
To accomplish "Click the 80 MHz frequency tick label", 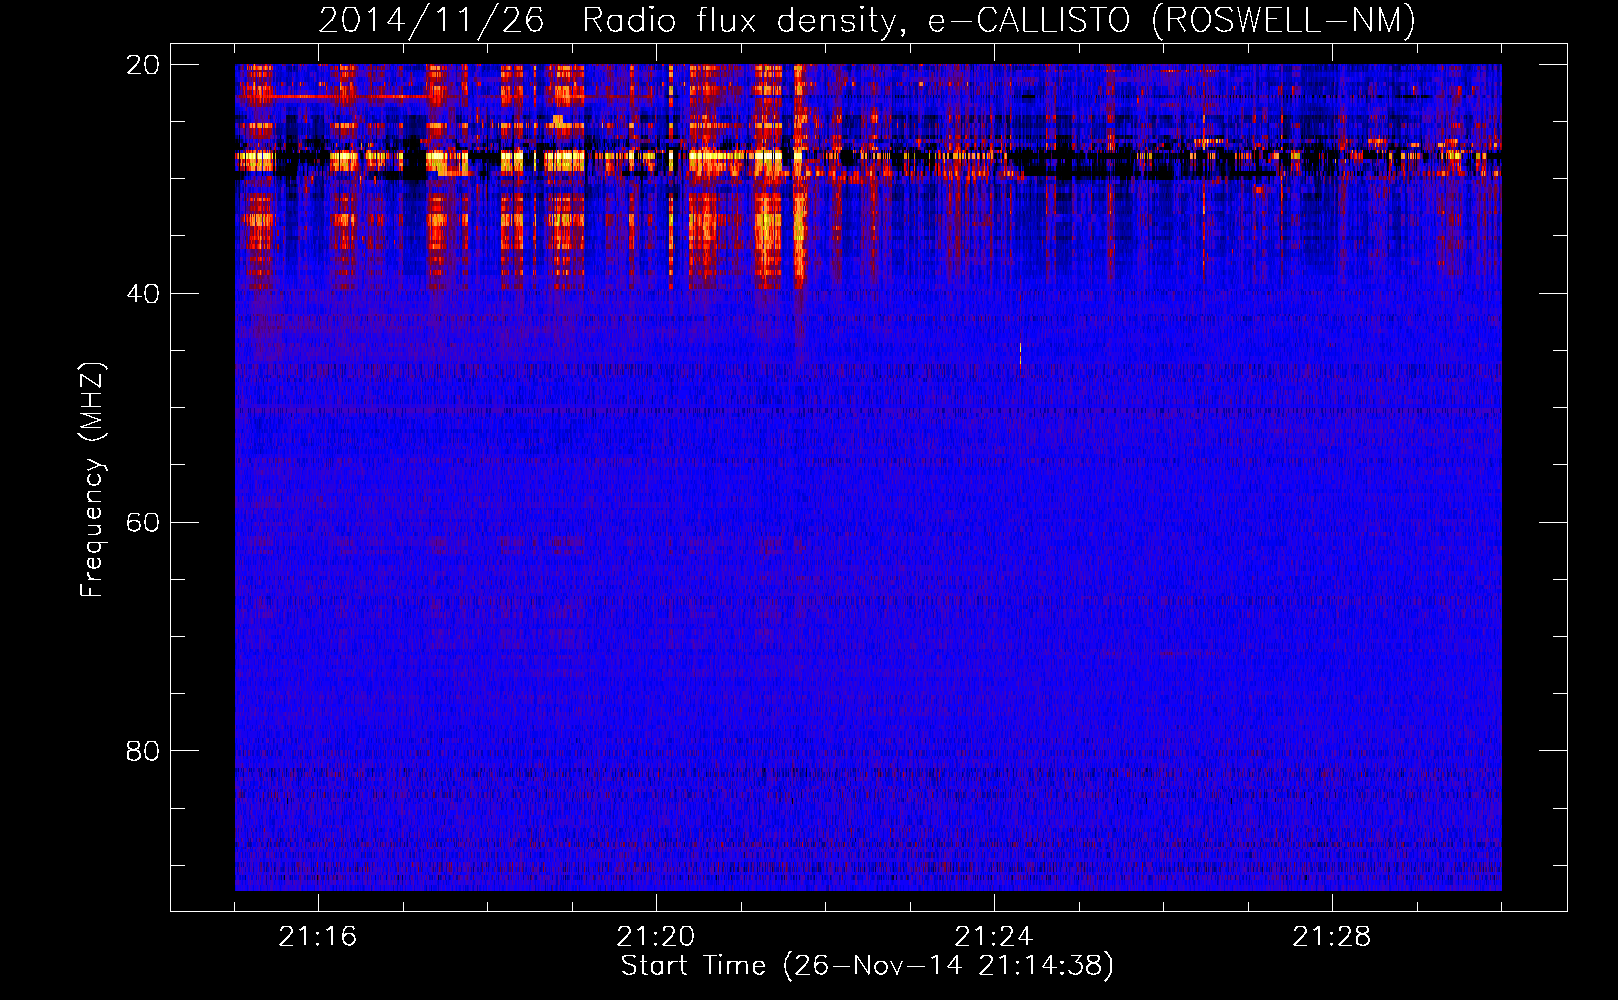I will (x=143, y=751).
